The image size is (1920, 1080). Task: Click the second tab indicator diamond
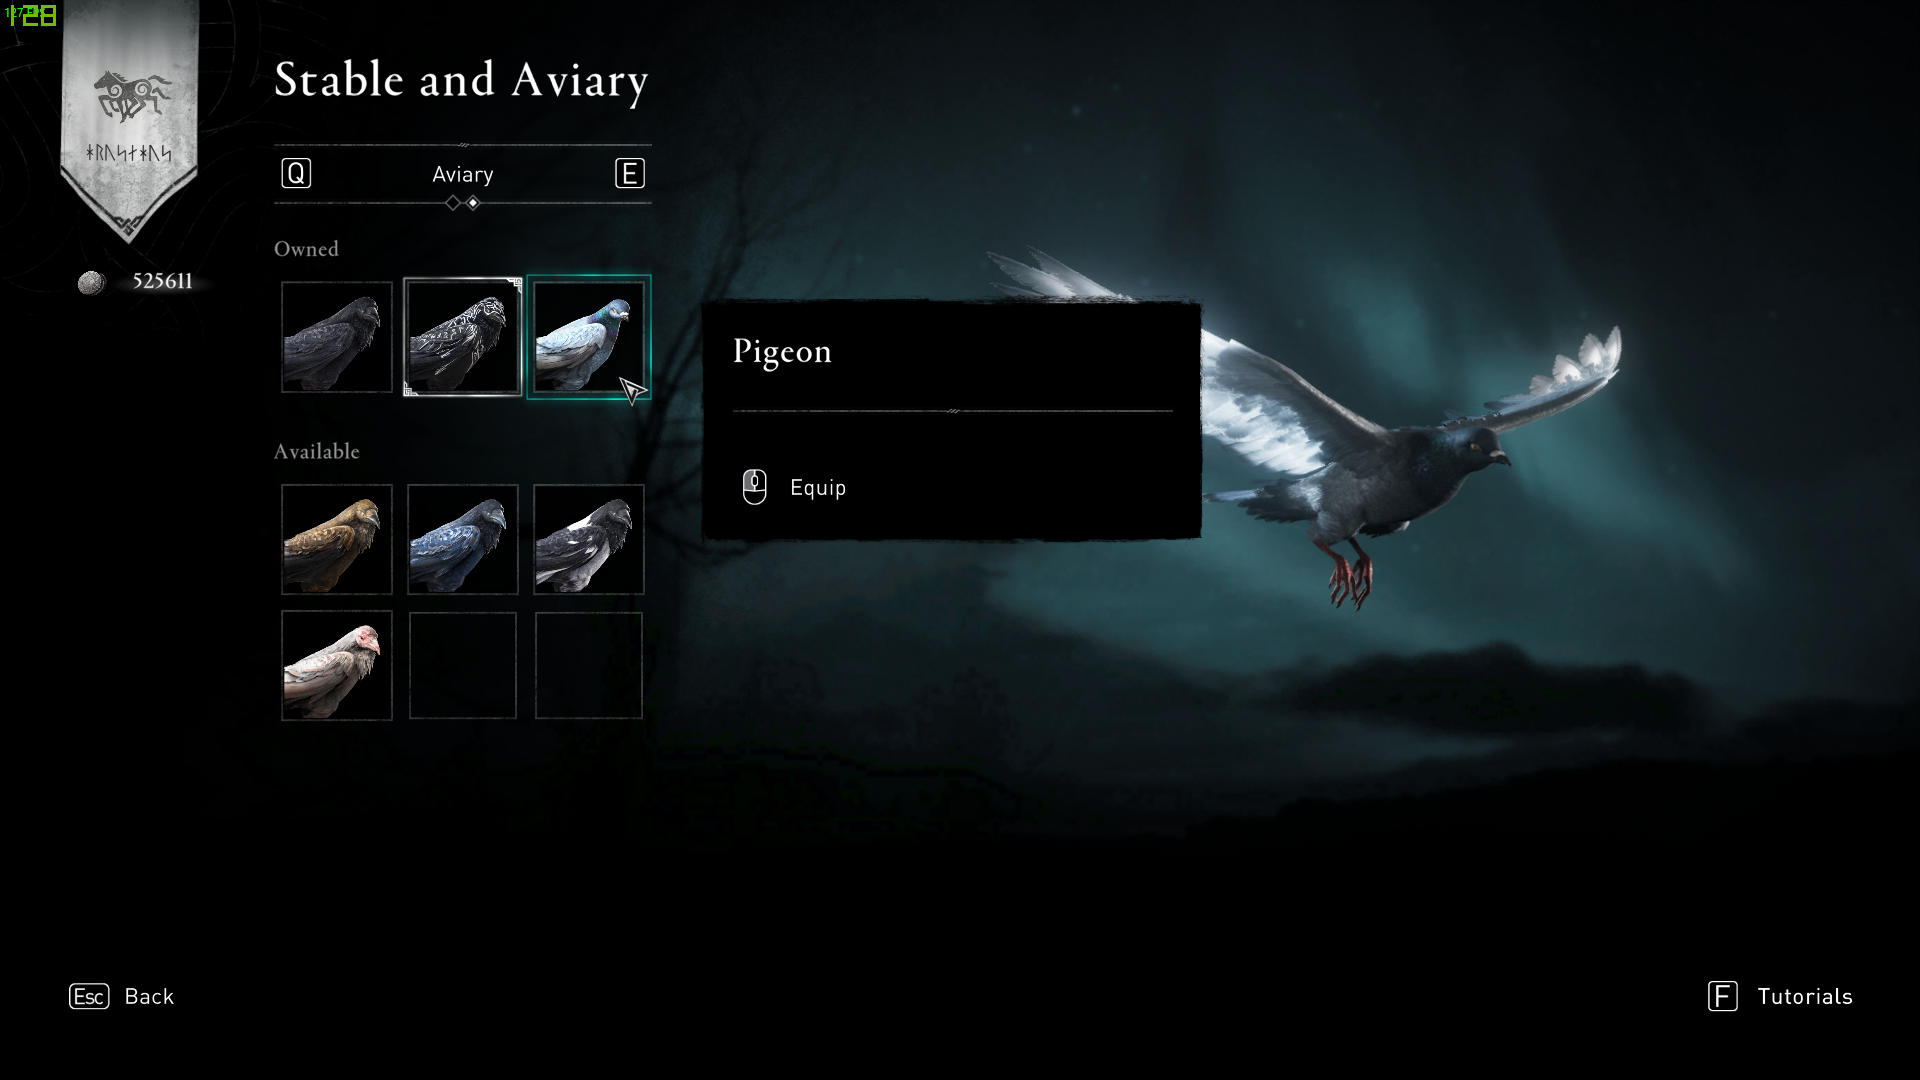tap(474, 203)
